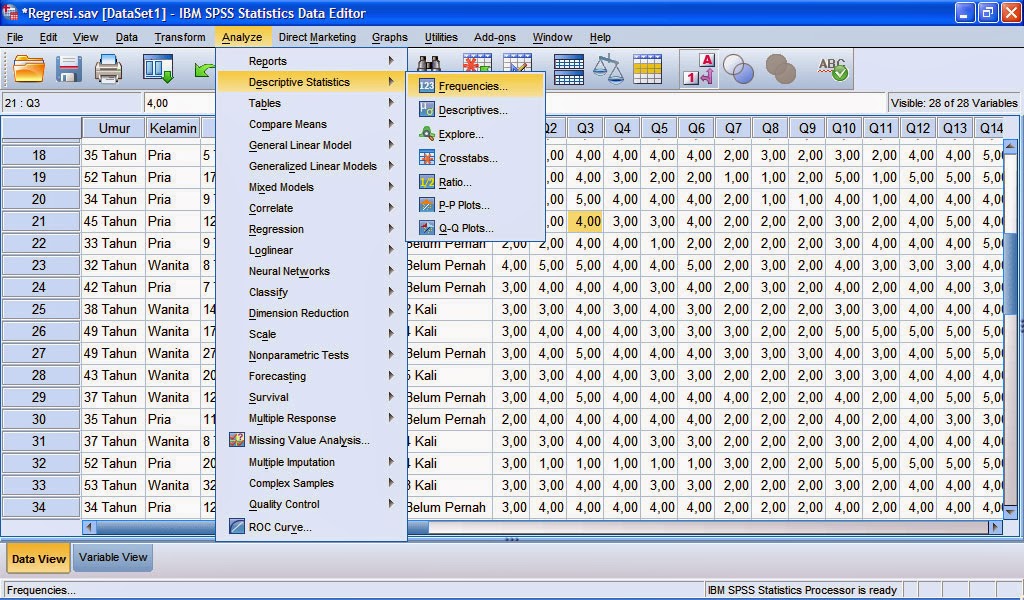Click the highlighted Q3 cell in row 21

pos(586,221)
